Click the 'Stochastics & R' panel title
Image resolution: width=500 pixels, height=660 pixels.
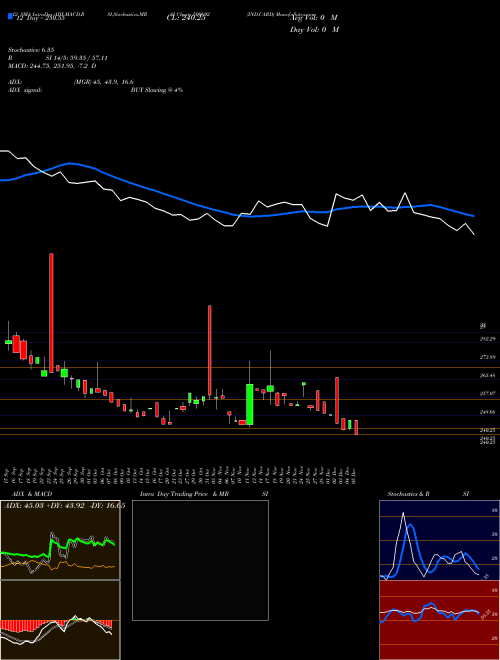(x=409, y=494)
